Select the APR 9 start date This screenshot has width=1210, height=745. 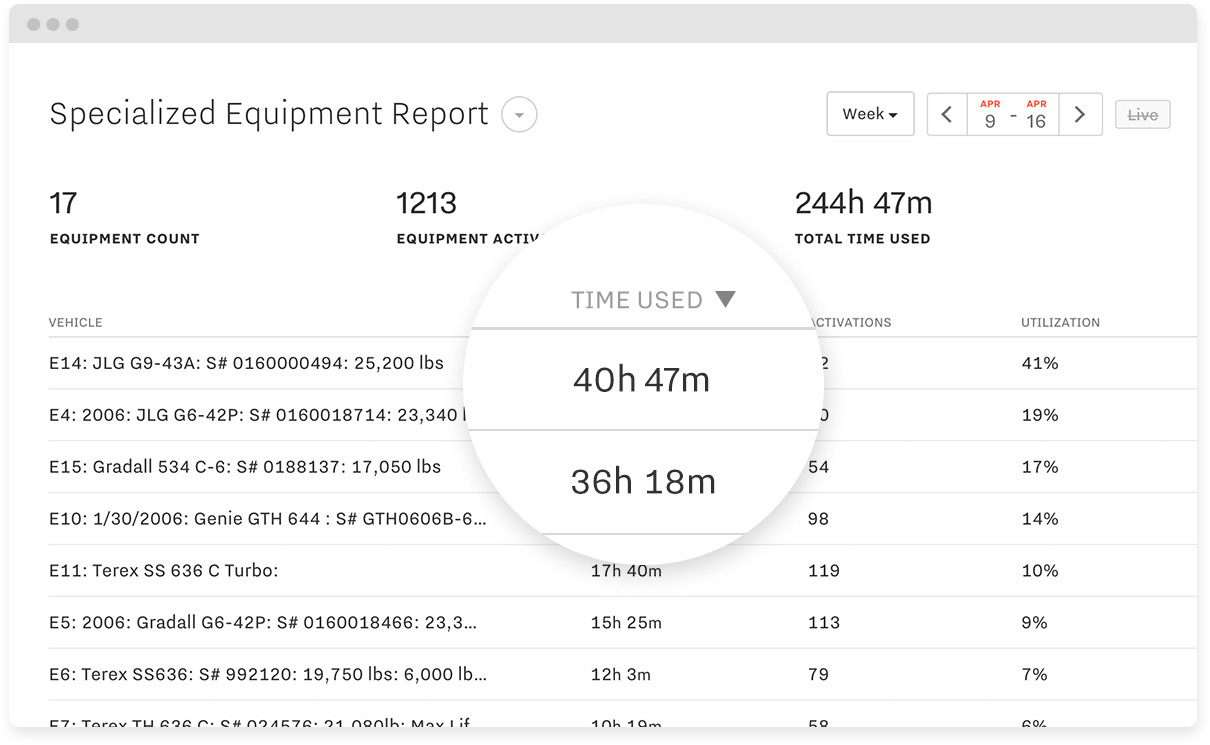click(x=989, y=114)
